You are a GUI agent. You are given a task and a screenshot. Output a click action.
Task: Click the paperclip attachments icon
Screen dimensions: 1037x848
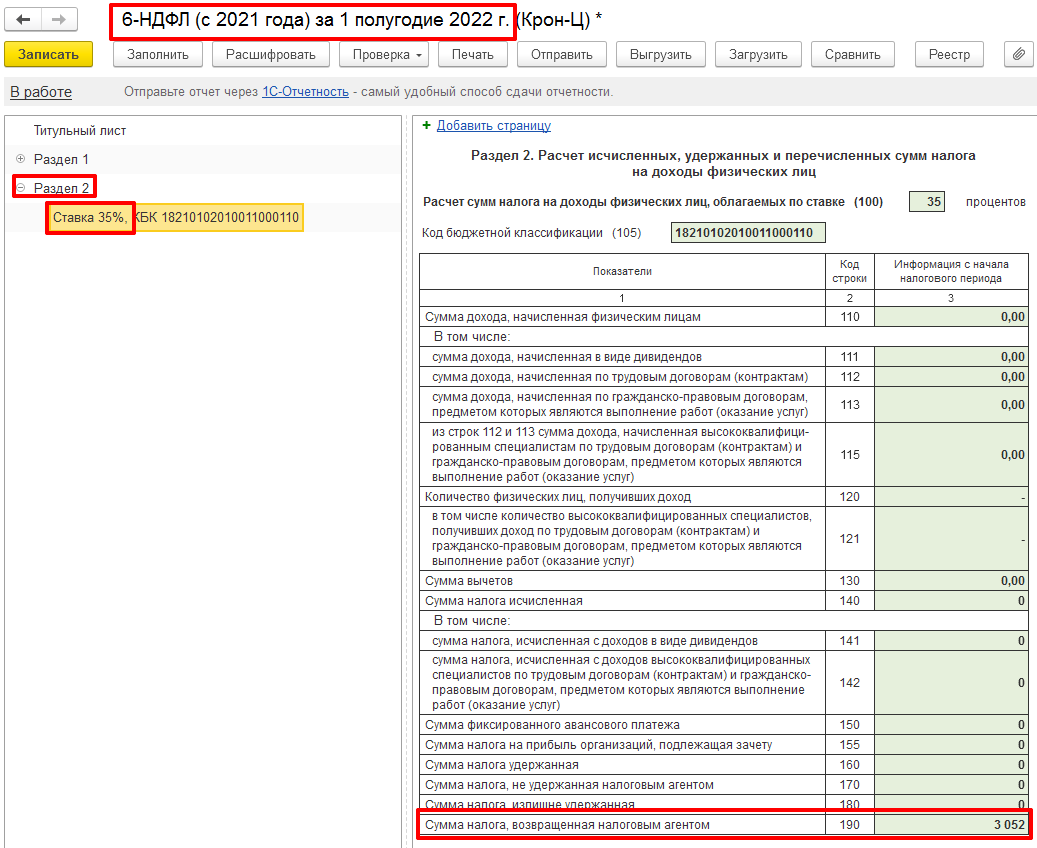(x=1016, y=54)
